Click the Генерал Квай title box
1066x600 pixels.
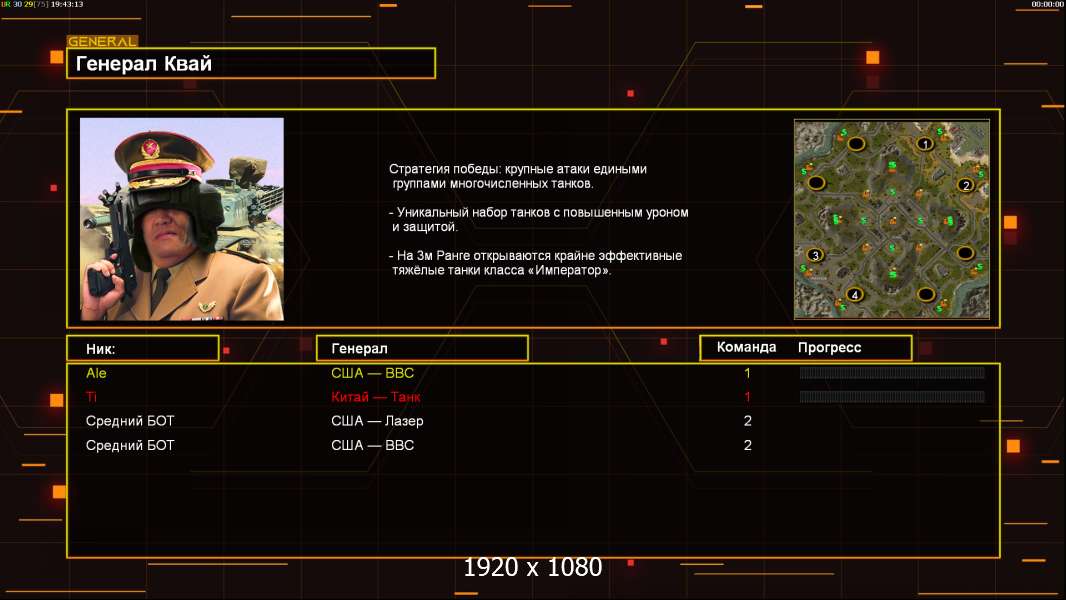coord(250,64)
